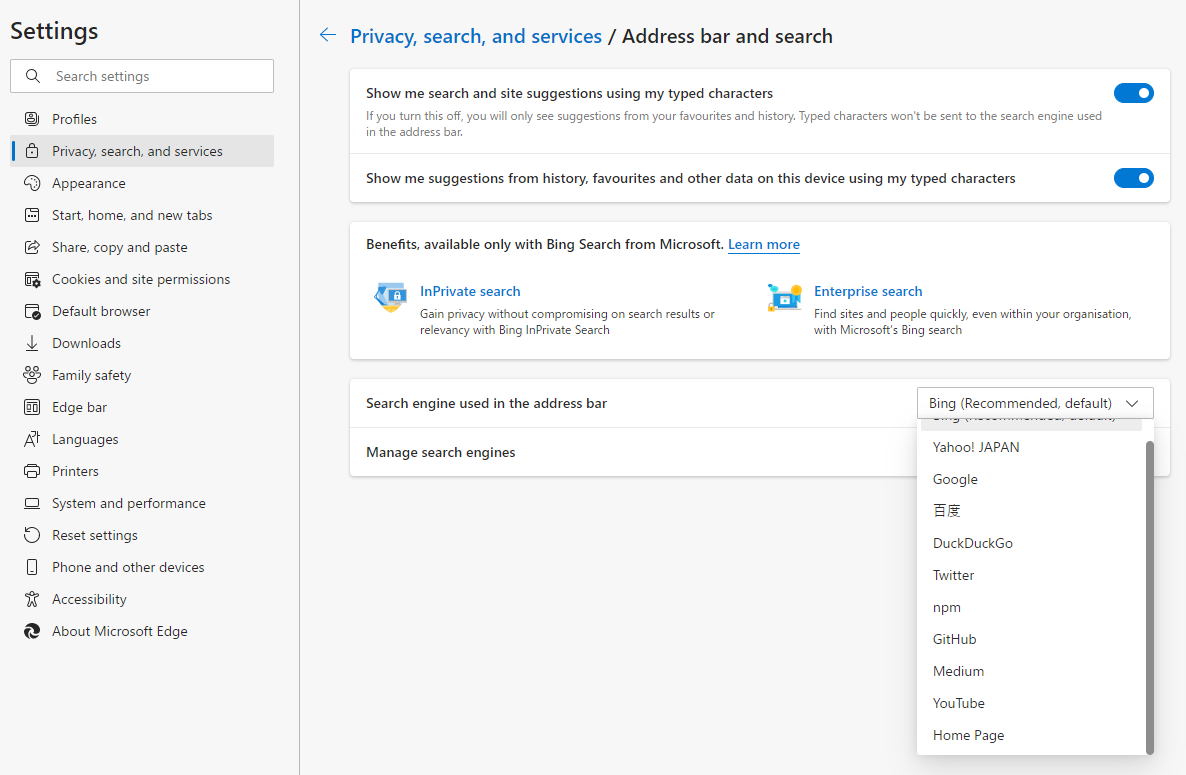1186x775 pixels.
Task: Select npm from search engine list
Action: click(1032, 607)
